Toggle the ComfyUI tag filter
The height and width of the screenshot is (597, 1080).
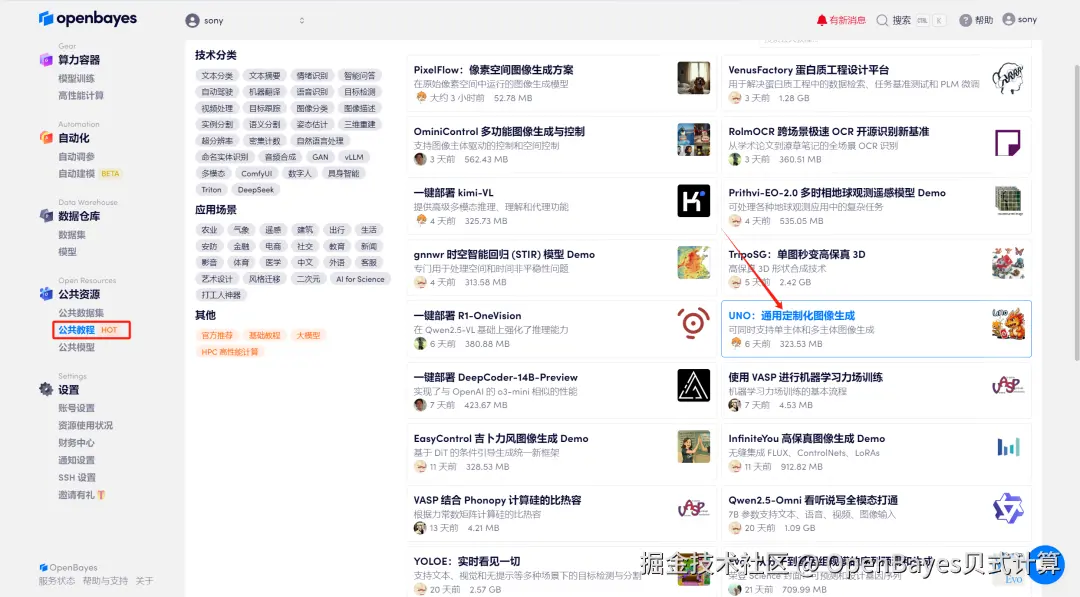256,174
